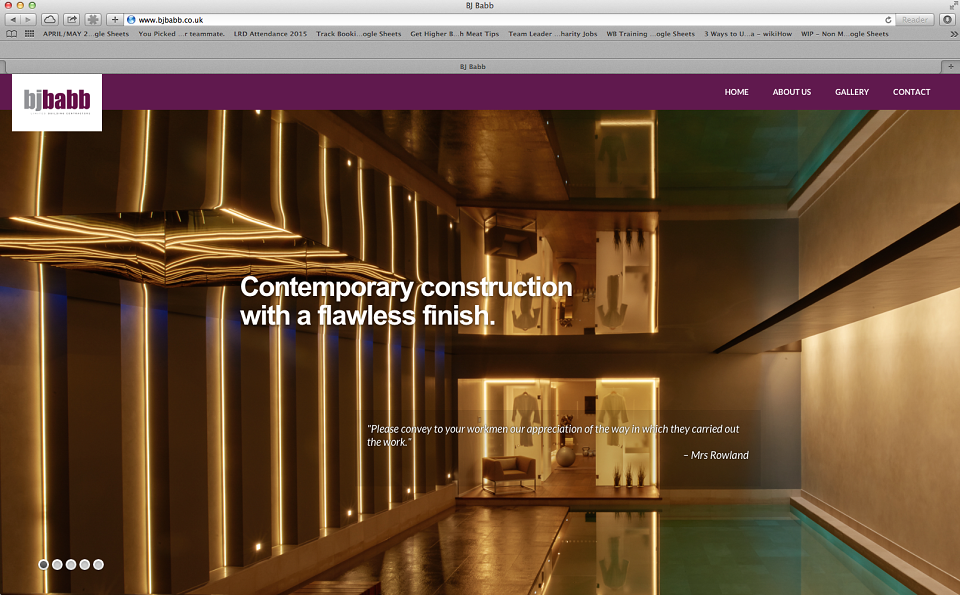The width and height of the screenshot is (960, 595).
Task: Click the first slideshow indicator dot
Action: pos(43,564)
